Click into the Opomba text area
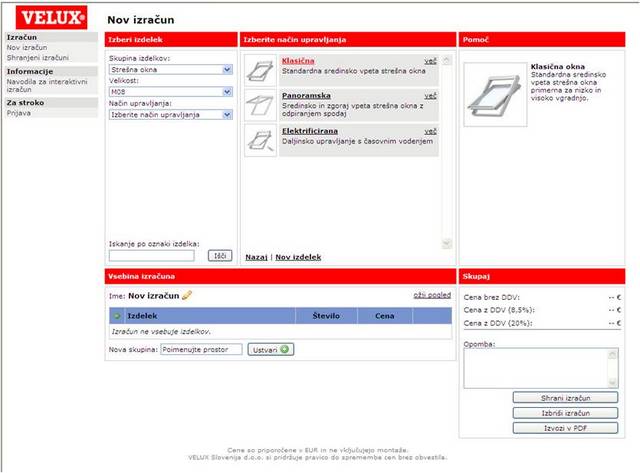The width and height of the screenshot is (640, 473). tap(540, 367)
